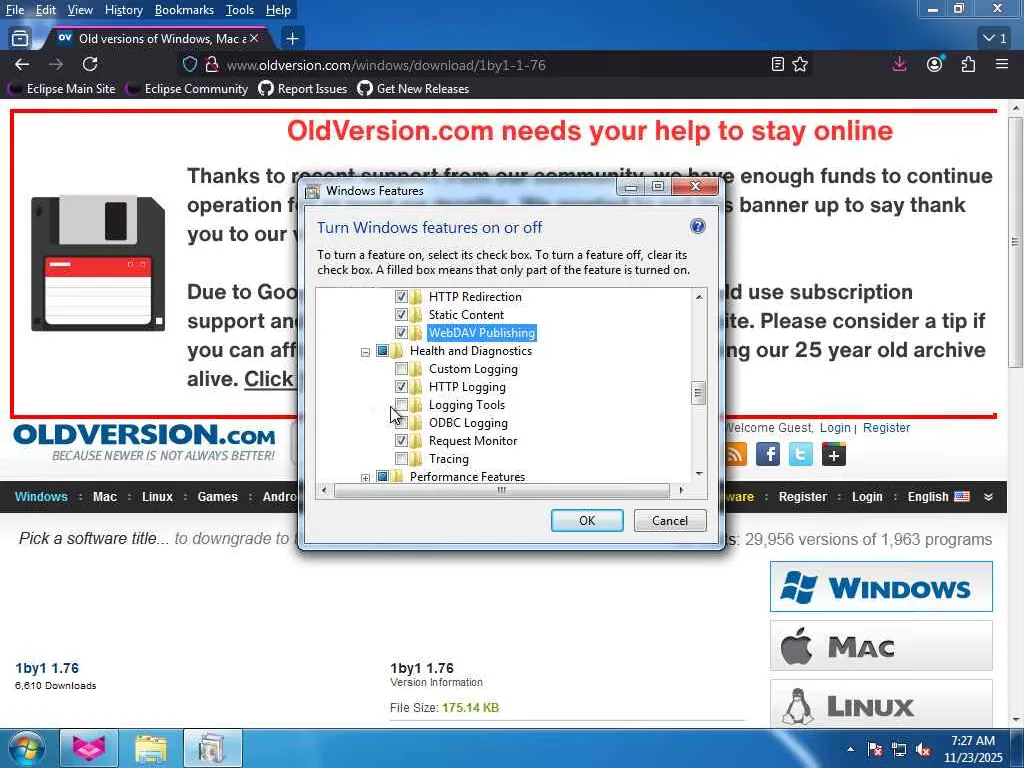This screenshot has height=768, width=1024.
Task: Open the Get New Releases bookmark
Action: pyautogui.click(x=413, y=89)
